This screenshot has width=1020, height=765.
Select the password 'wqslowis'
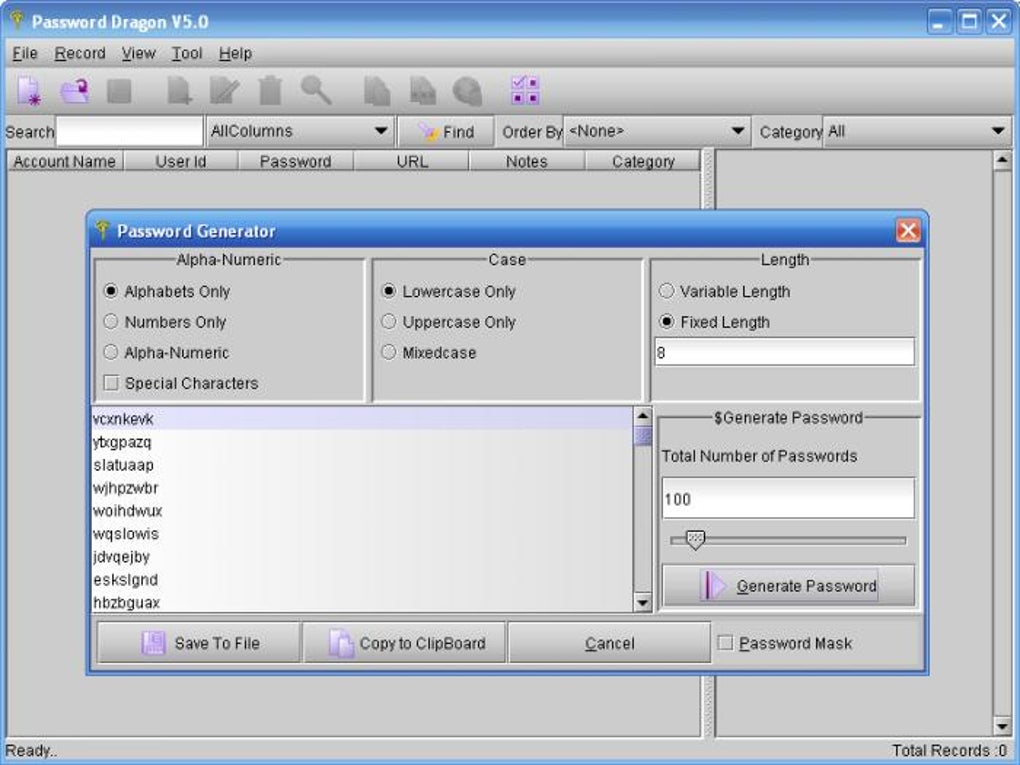(362, 533)
